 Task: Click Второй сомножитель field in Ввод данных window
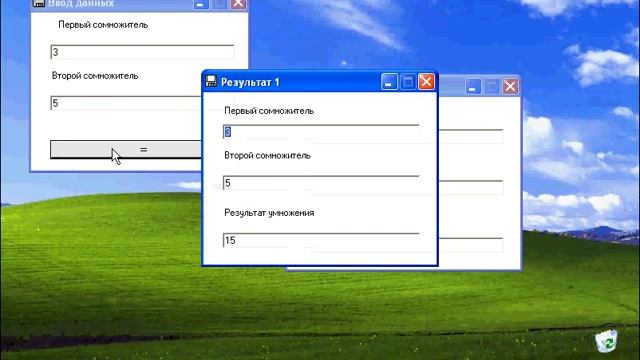[x=126, y=103]
